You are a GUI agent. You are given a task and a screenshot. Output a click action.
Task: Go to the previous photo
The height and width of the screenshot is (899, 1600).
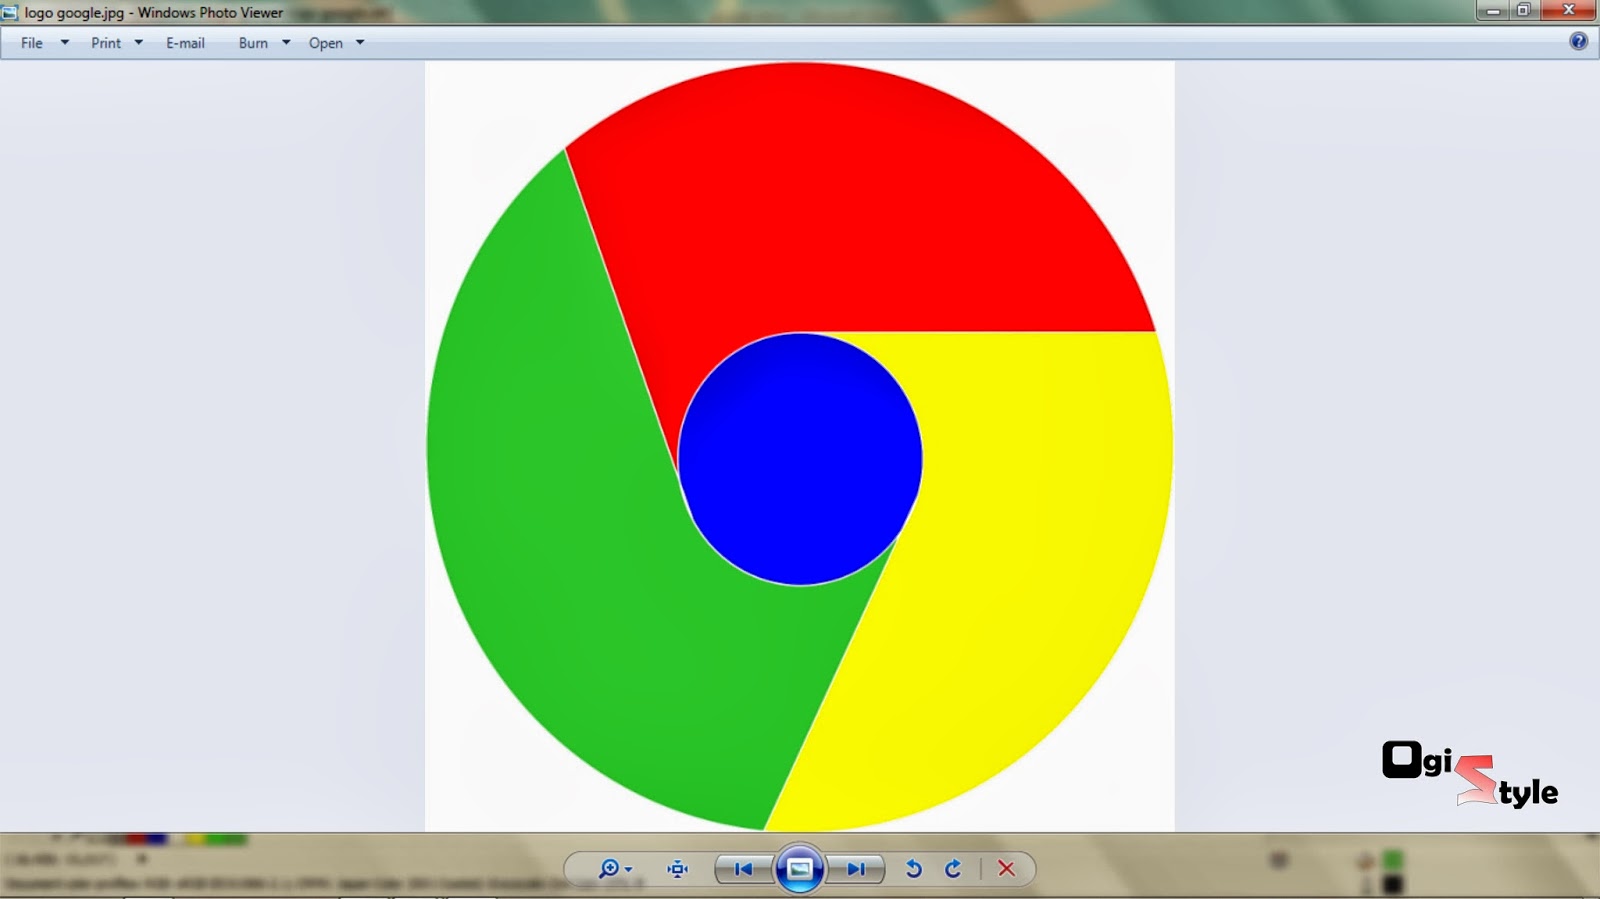click(743, 869)
